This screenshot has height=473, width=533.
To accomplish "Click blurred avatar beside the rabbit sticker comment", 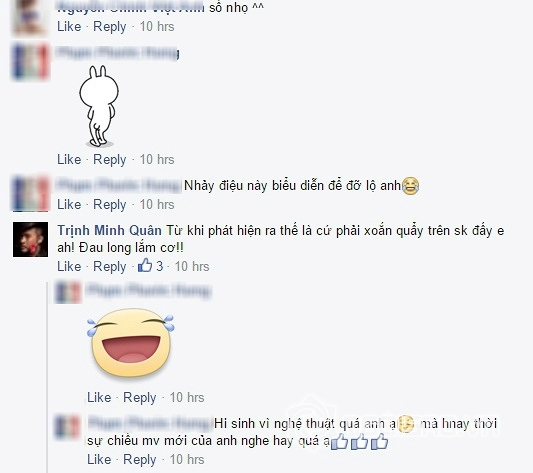I will pyautogui.click(x=30, y=61).
